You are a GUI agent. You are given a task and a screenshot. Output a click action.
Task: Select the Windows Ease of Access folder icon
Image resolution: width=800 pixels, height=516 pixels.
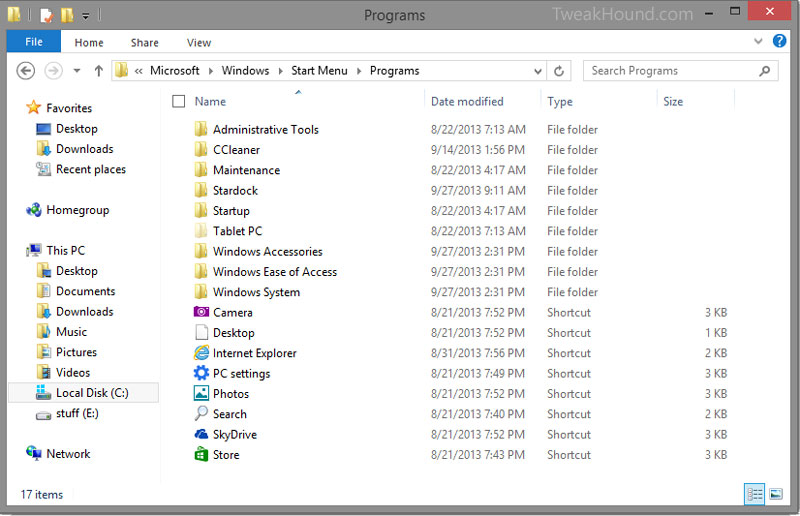(x=201, y=272)
